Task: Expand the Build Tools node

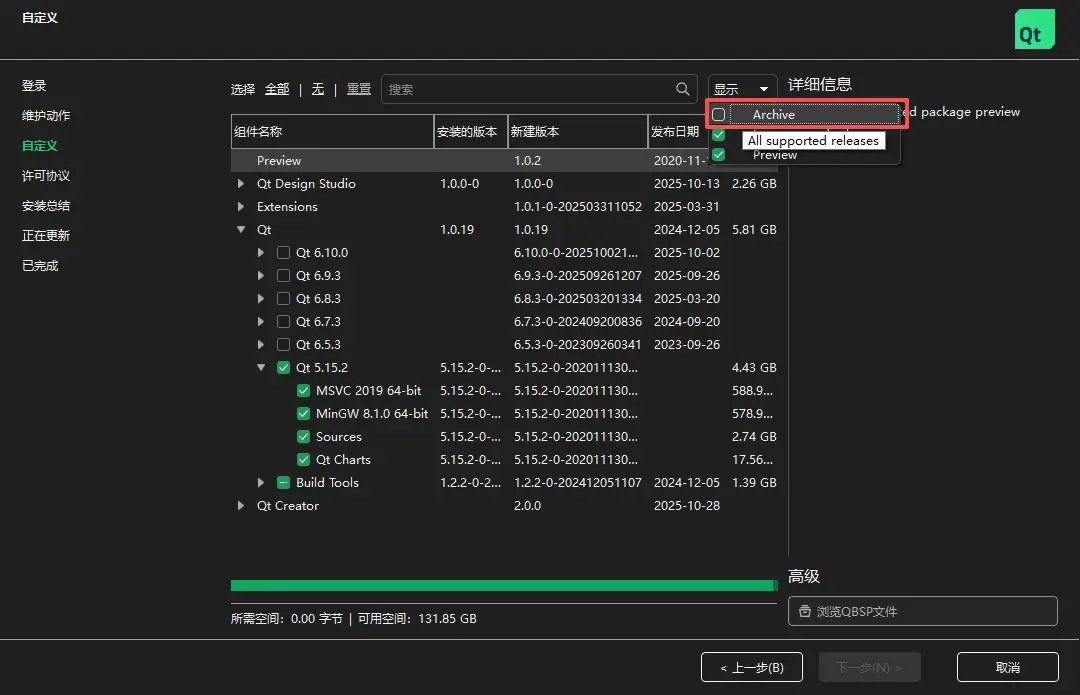Action: click(260, 483)
